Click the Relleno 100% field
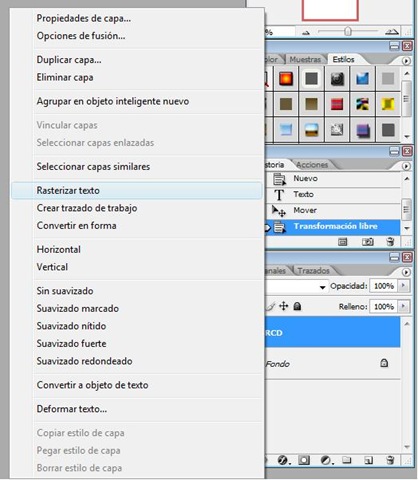 [383, 306]
